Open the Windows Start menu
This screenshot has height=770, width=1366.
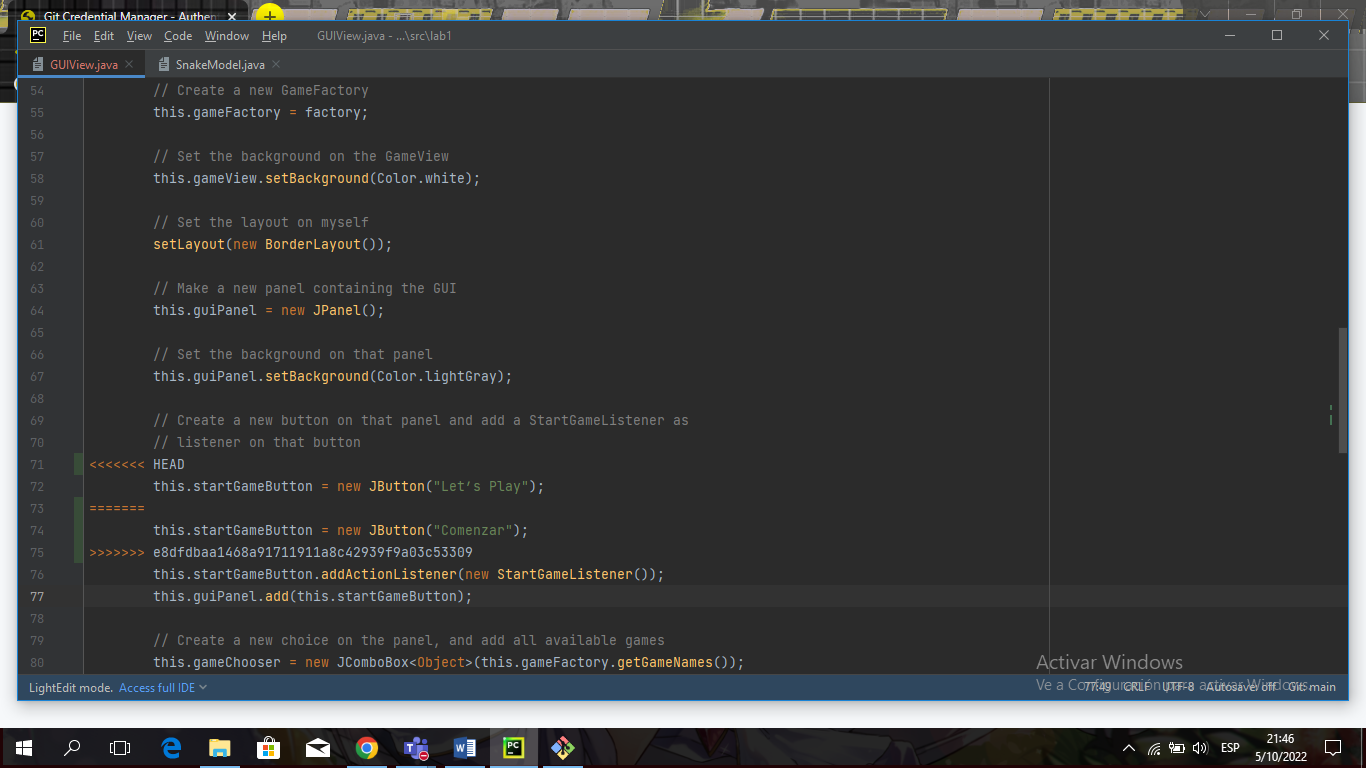click(x=22, y=747)
